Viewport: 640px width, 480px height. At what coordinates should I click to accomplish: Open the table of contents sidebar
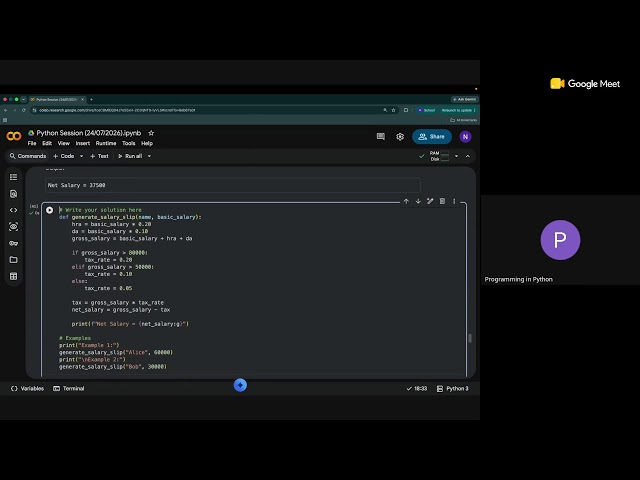click(13, 177)
